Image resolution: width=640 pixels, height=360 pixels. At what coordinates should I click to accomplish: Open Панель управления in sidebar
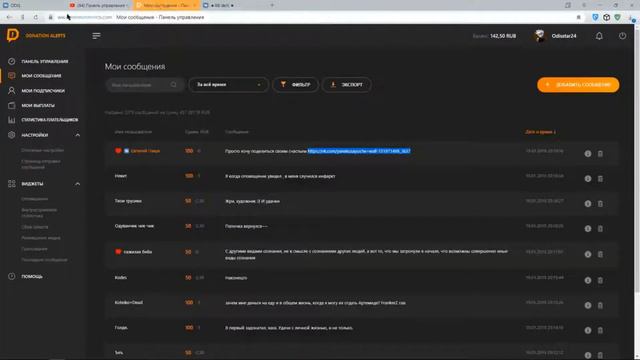[44, 61]
